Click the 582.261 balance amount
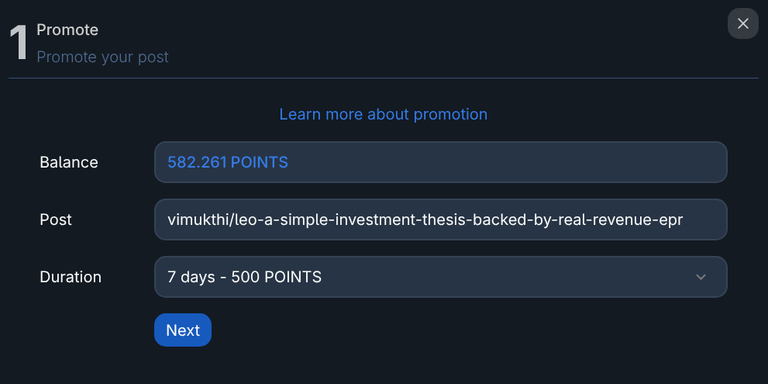Viewport: 768px width, 384px height. point(197,163)
